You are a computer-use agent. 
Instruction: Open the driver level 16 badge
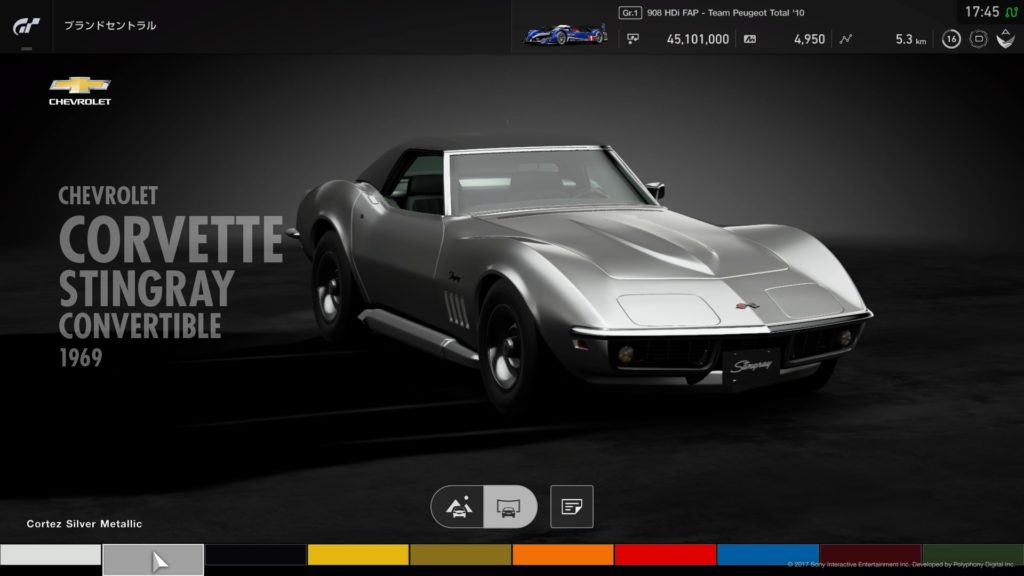point(951,39)
